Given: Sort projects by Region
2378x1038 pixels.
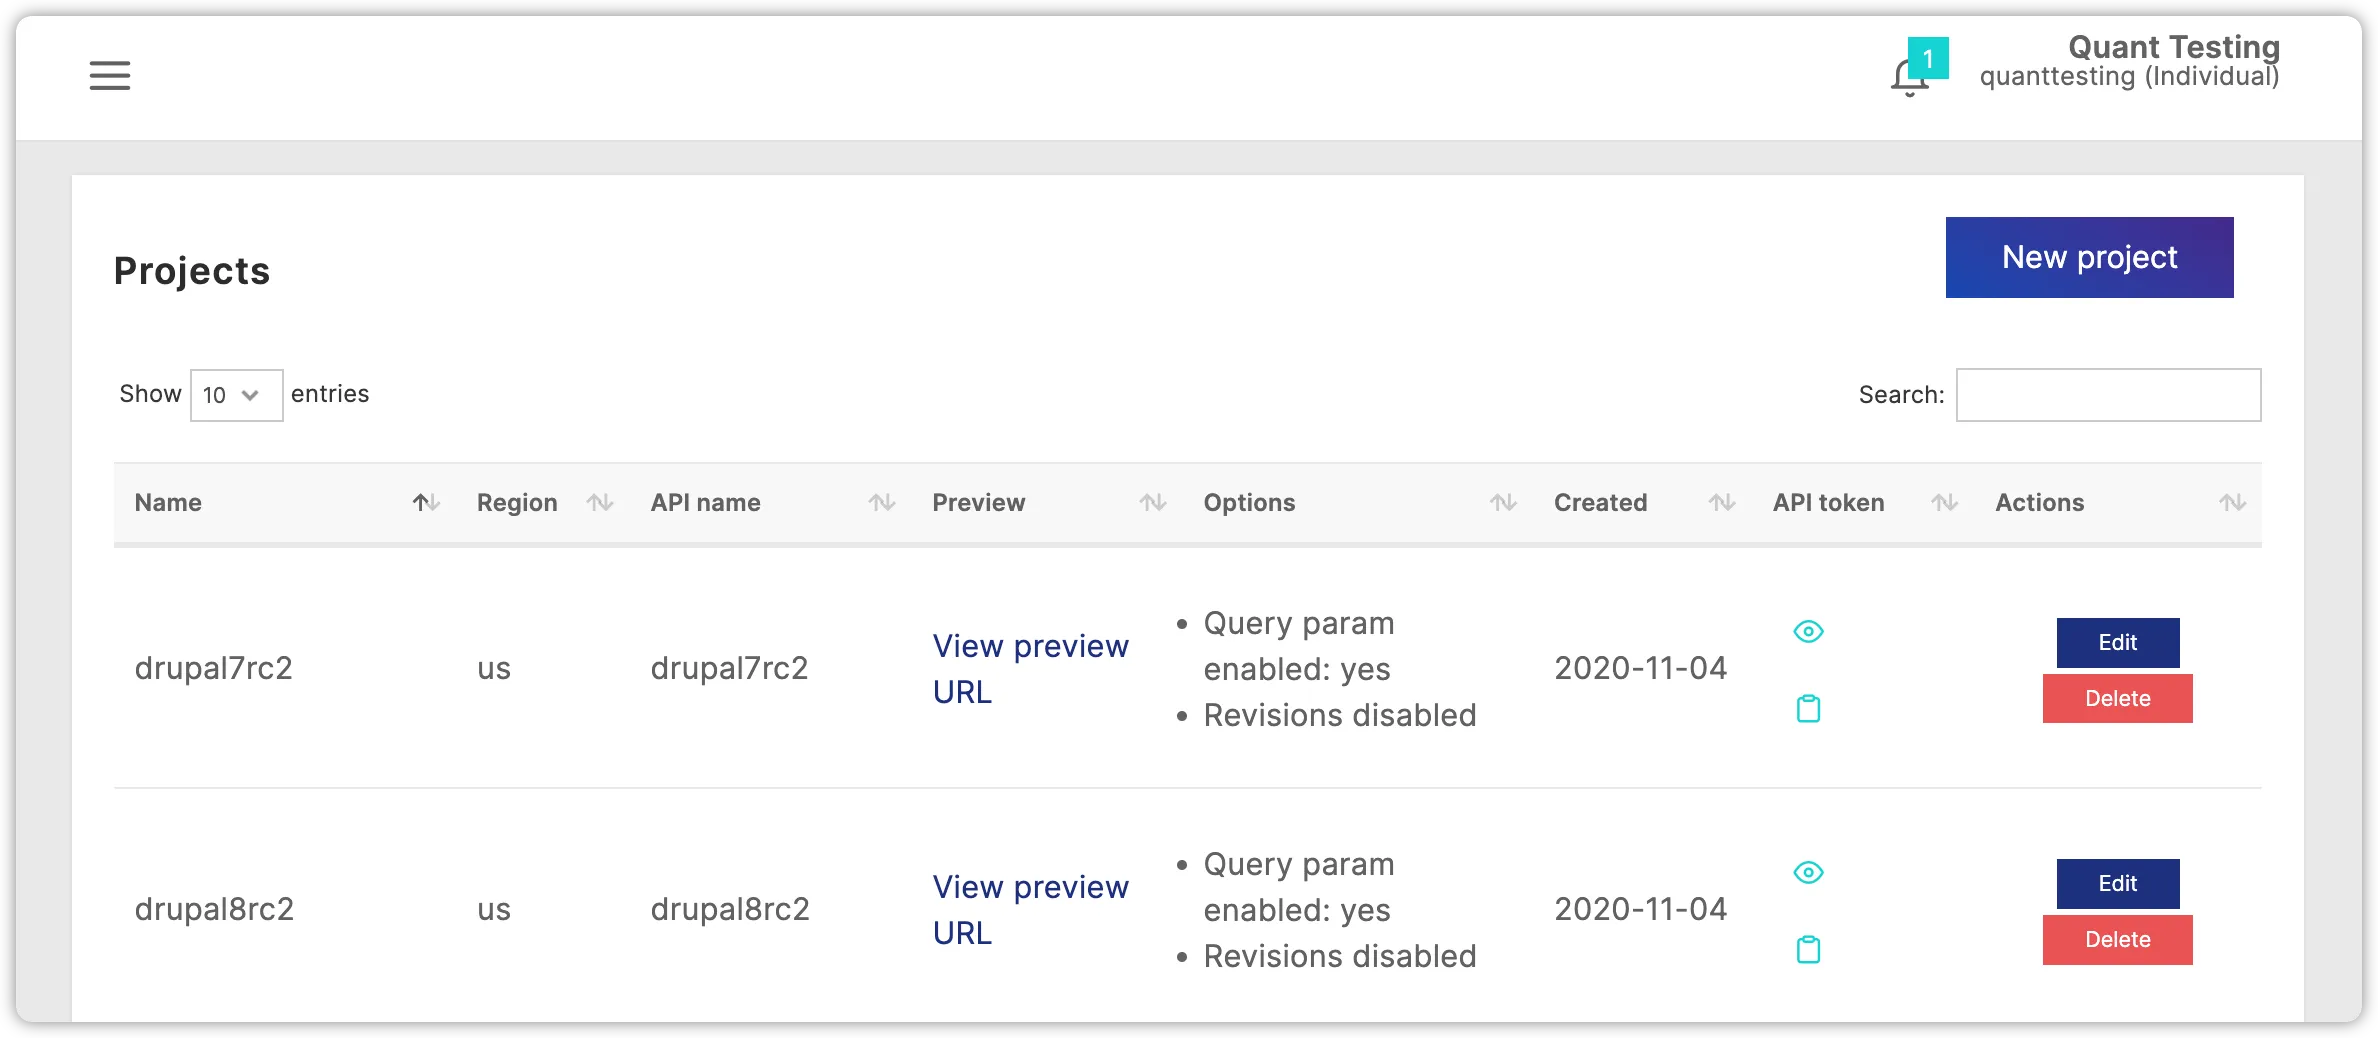Looking at the screenshot, I should click(x=600, y=503).
